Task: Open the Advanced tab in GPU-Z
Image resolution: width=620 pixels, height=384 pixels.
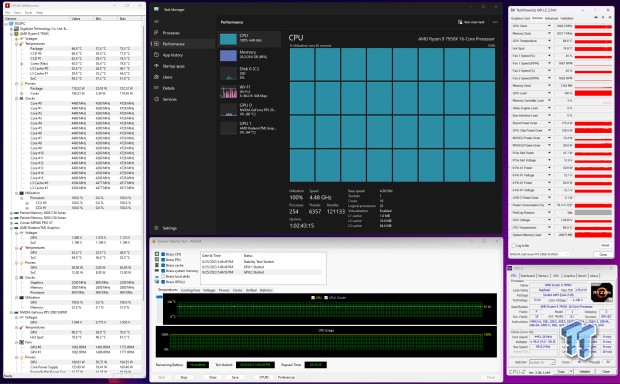Action: tap(552, 18)
